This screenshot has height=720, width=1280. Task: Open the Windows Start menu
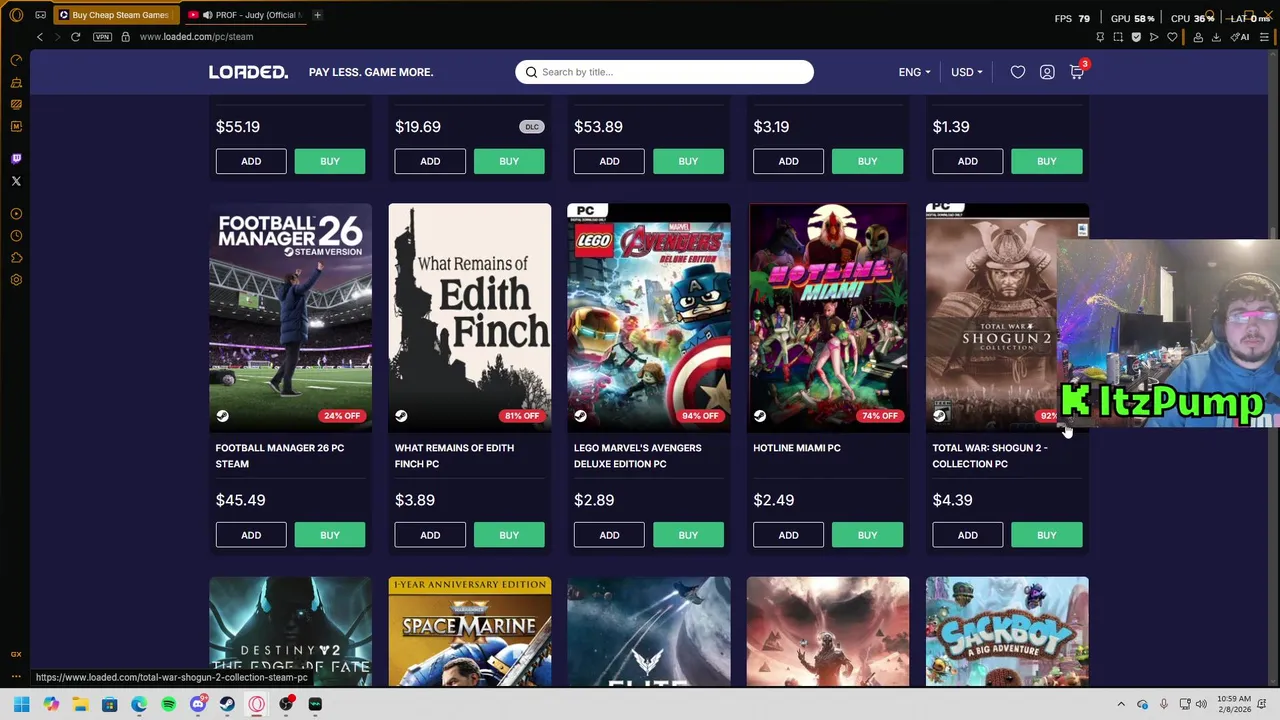coord(21,704)
